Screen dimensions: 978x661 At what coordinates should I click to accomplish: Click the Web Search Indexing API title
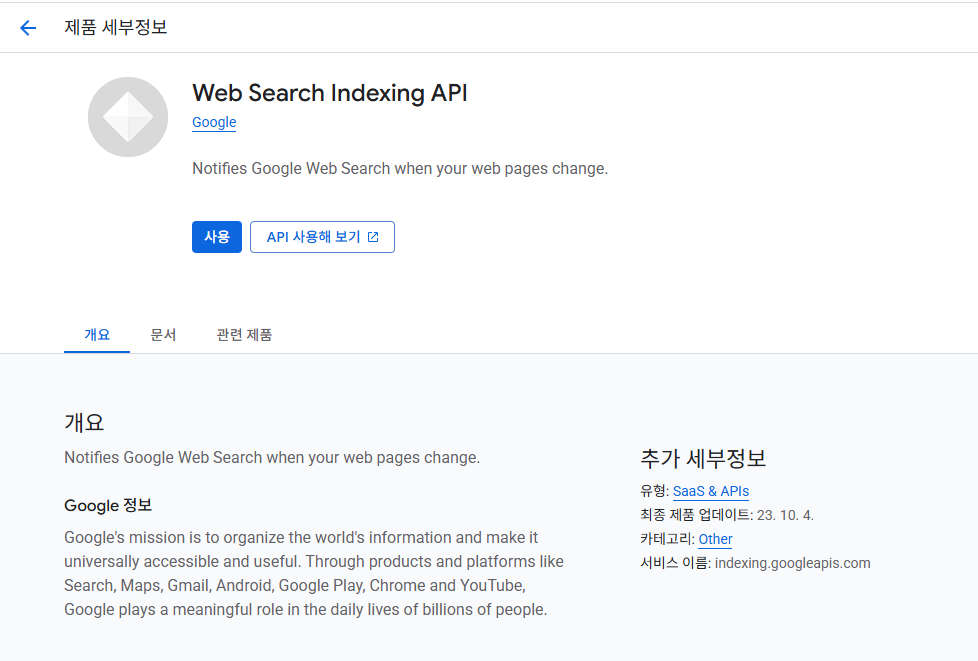(329, 93)
